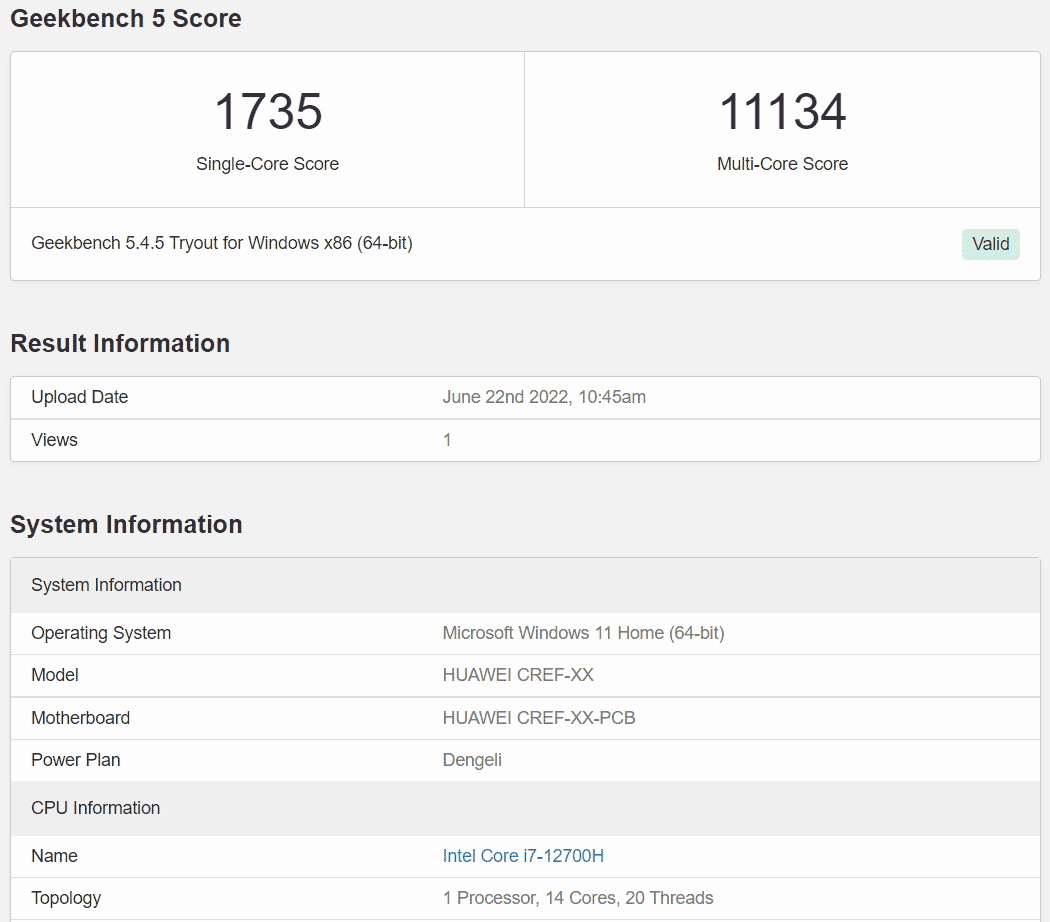Click the Valid result badge
The width and height of the screenshot is (1050, 922).
pos(990,243)
